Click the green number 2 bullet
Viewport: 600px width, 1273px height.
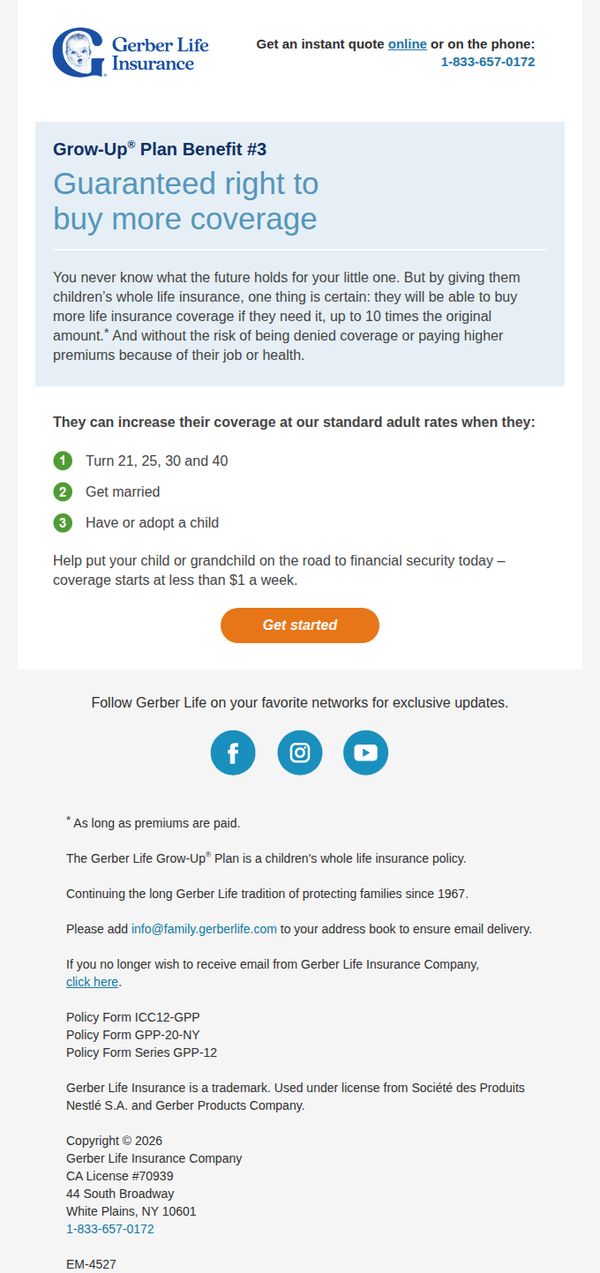[x=63, y=492]
